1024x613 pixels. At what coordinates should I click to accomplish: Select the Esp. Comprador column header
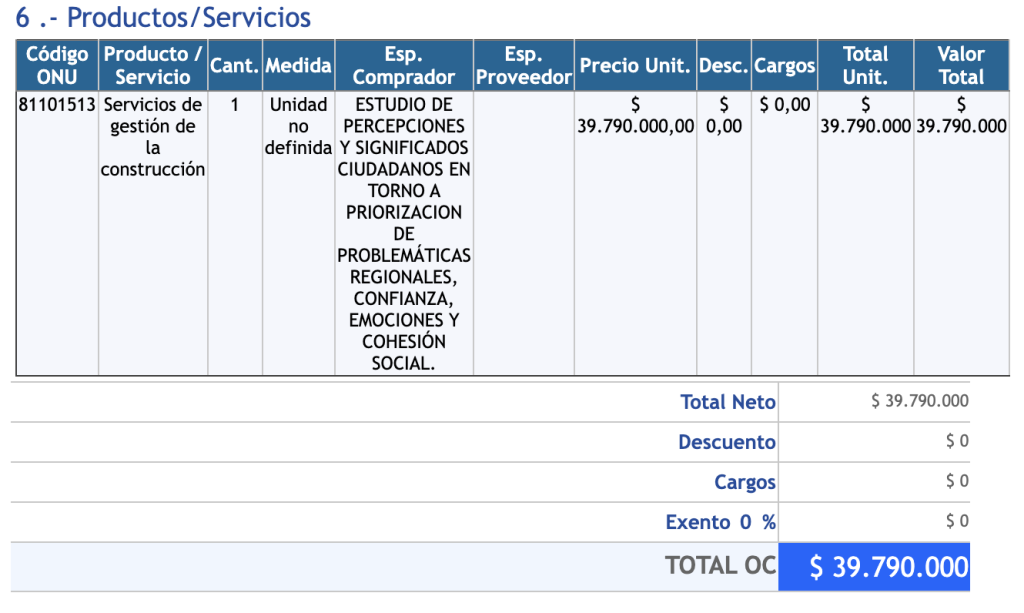point(404,65)
